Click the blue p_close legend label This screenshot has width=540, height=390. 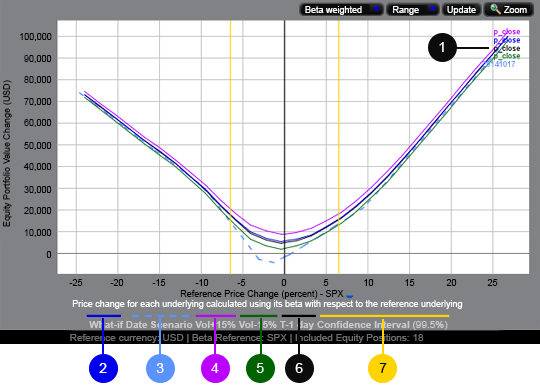click(x=507, y=40)
